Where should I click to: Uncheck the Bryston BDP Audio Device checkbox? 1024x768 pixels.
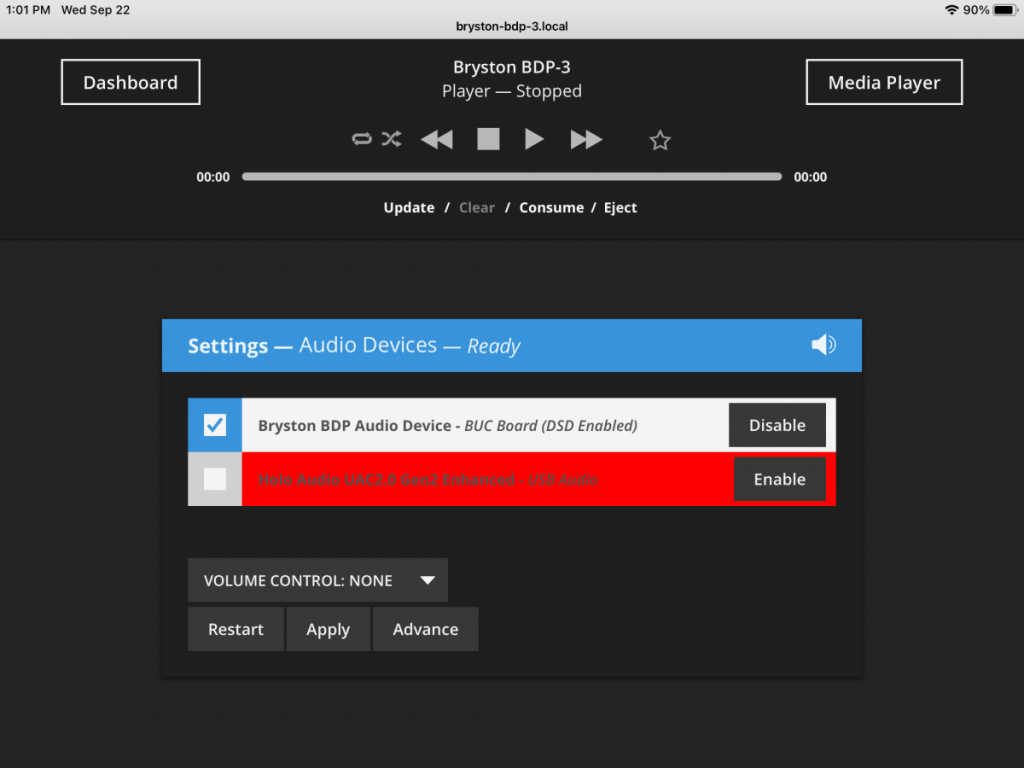215,425
